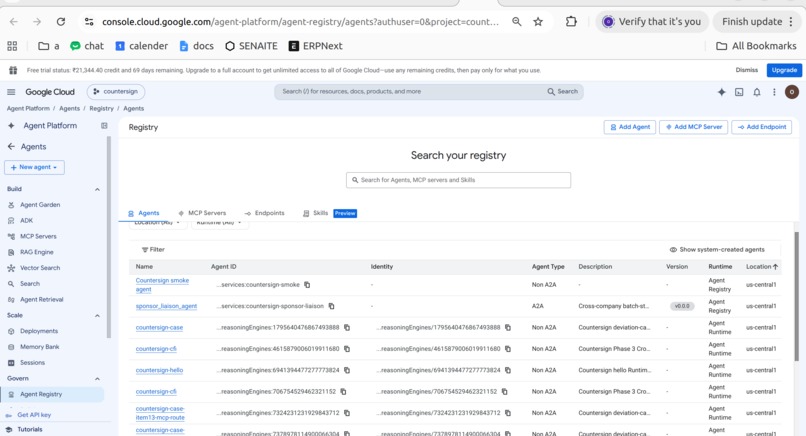Click the browser address bar
Viewport: 806px width, 436px height.
click(300, 22)
